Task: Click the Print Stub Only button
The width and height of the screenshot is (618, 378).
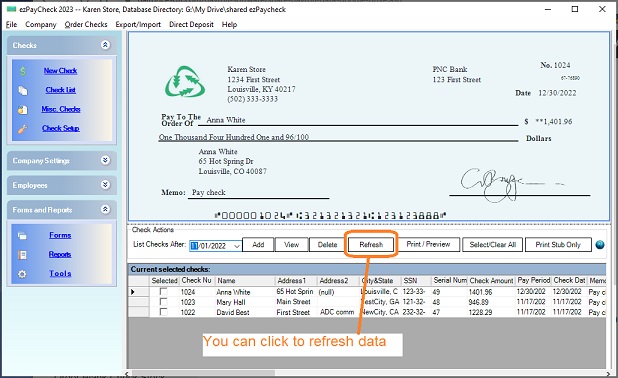Action: [558, 245]
